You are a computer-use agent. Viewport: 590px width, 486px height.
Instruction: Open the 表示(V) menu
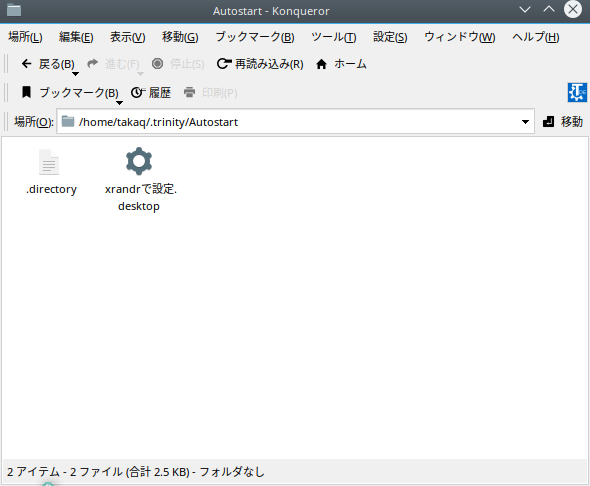(x=128, y=37)
